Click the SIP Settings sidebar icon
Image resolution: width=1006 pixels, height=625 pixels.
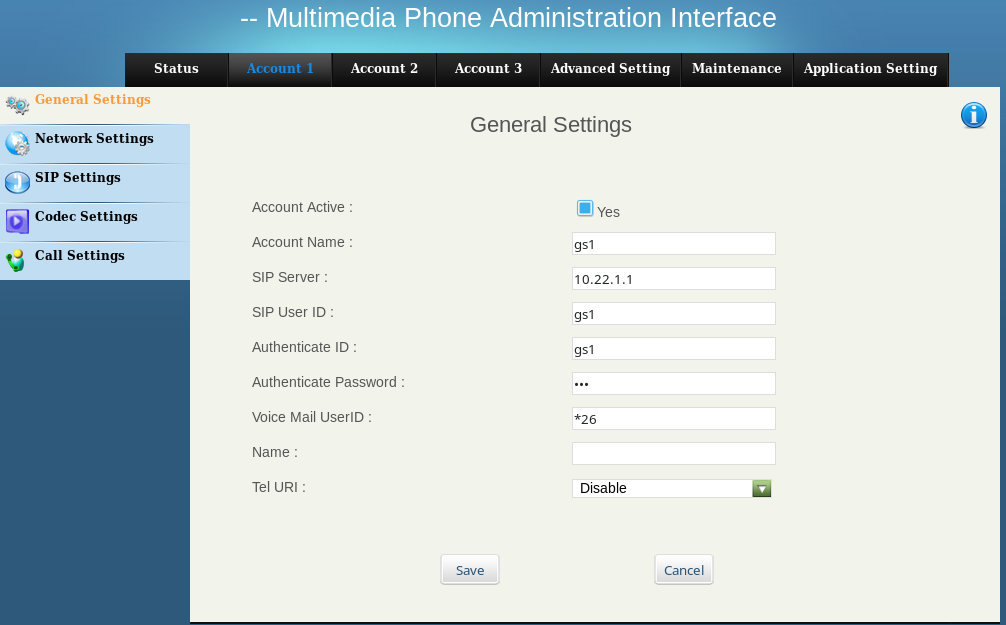[x=17, y=183]
